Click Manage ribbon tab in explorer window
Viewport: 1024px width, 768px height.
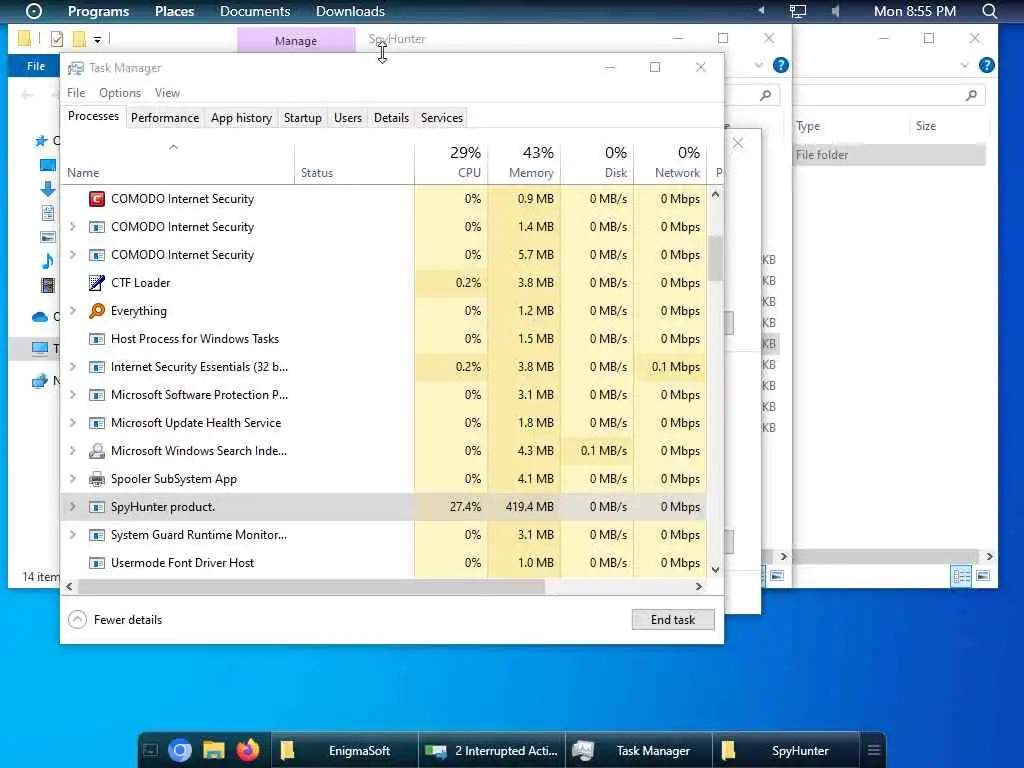tap(296, 40)
